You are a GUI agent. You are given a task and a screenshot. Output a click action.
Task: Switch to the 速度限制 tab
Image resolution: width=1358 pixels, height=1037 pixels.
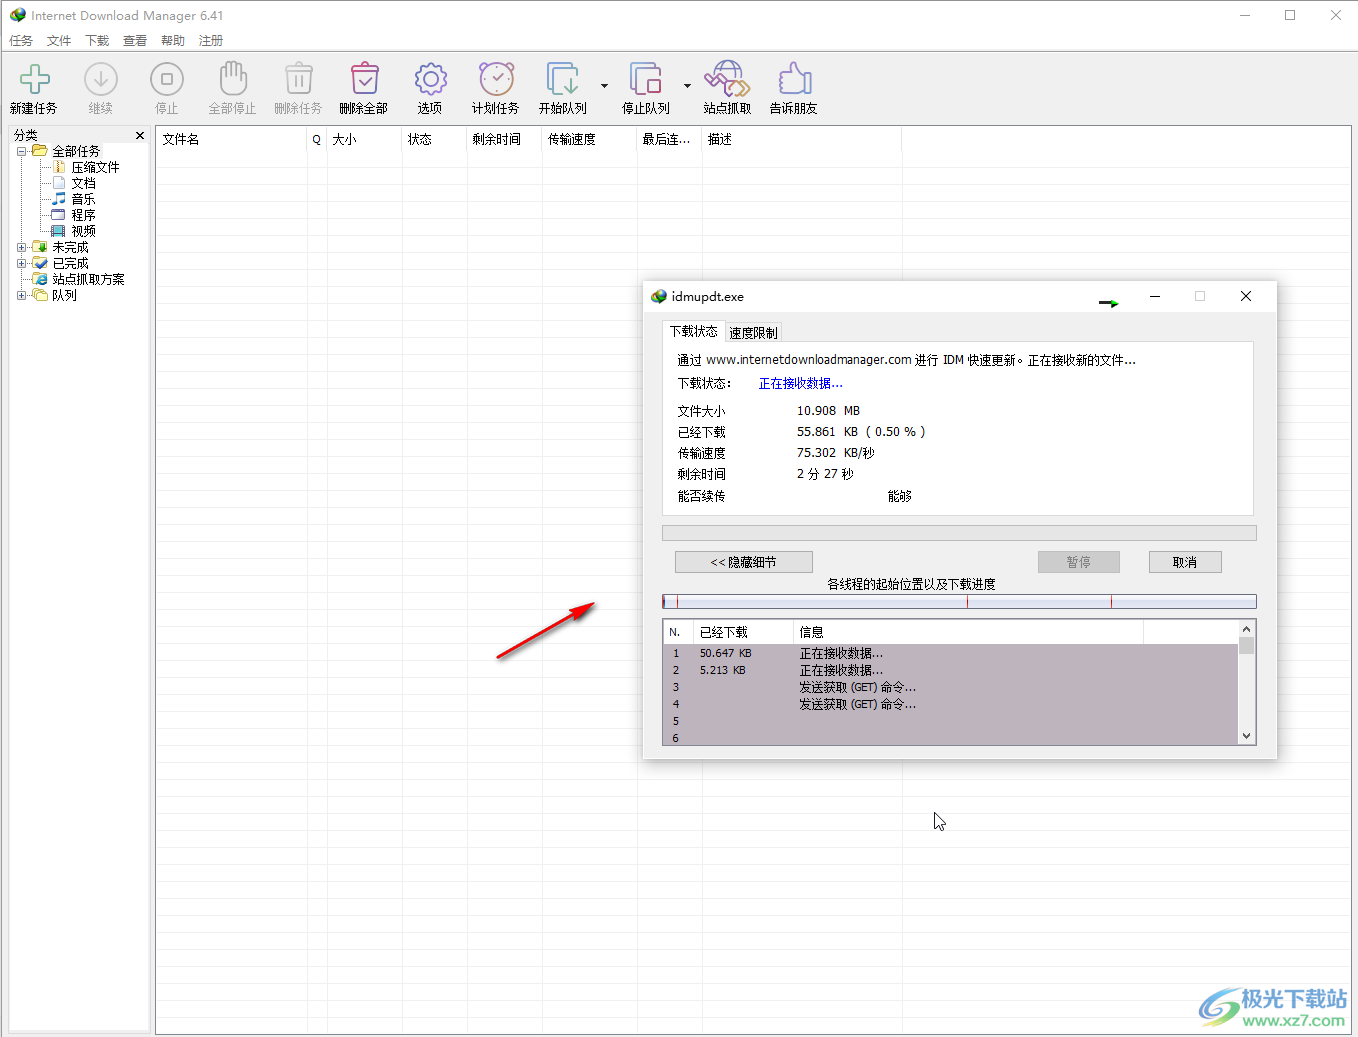(x=753, y=333)
